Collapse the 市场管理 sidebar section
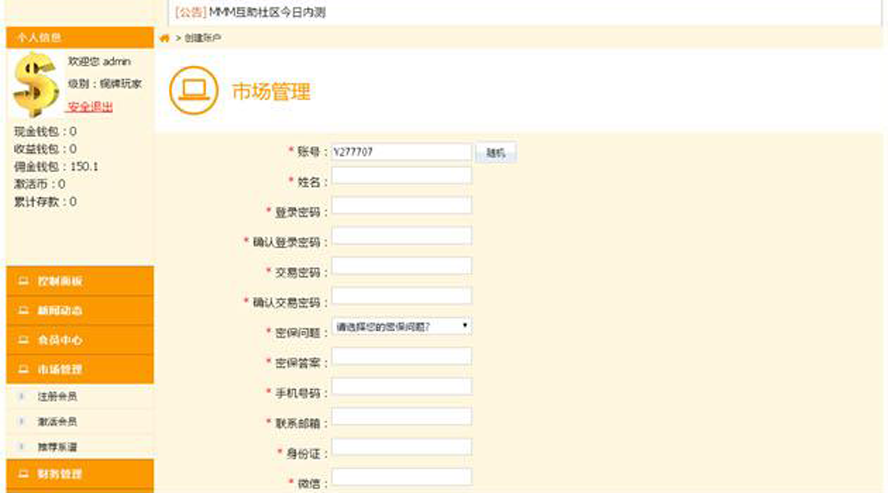The width and height of the screenshot is (888, 493). (80, 369)
